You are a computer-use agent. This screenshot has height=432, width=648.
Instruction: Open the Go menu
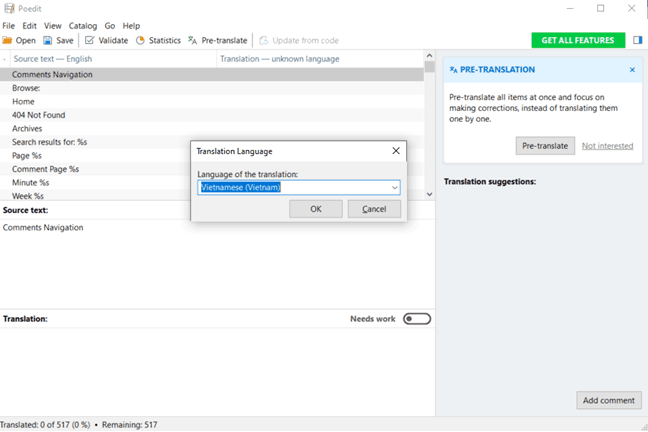110,26
